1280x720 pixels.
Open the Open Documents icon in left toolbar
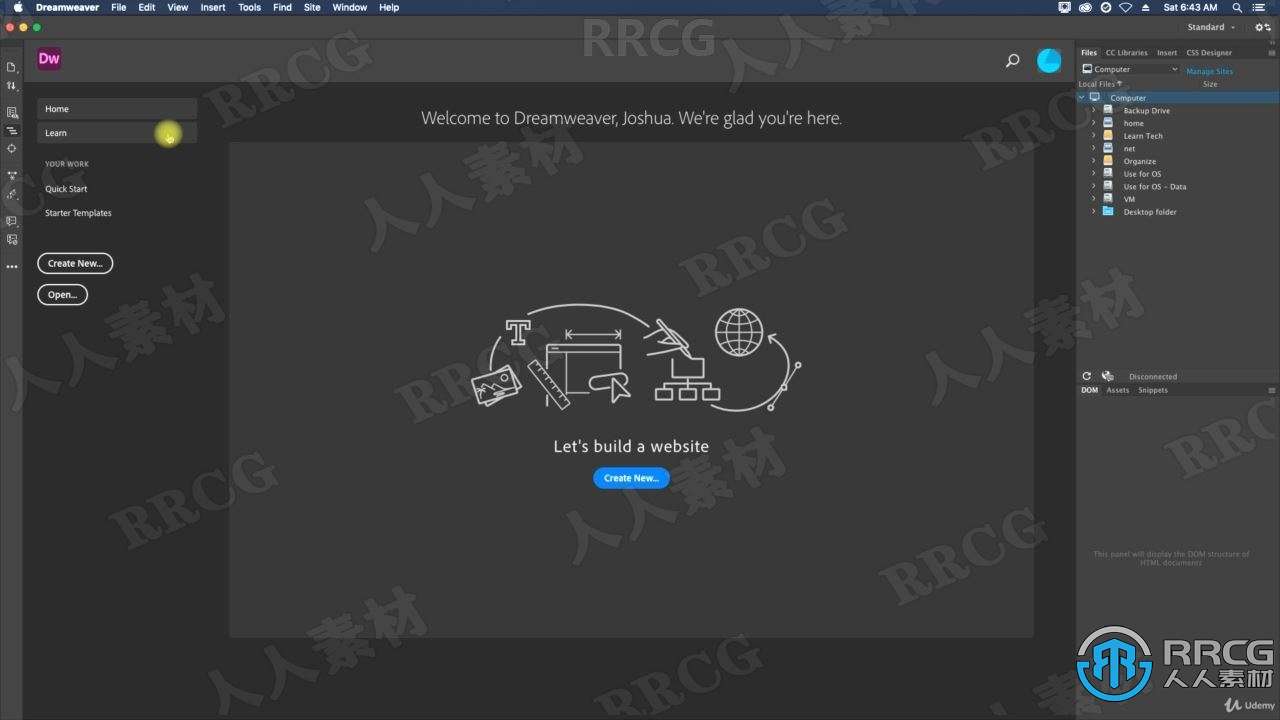coord(12,67)
